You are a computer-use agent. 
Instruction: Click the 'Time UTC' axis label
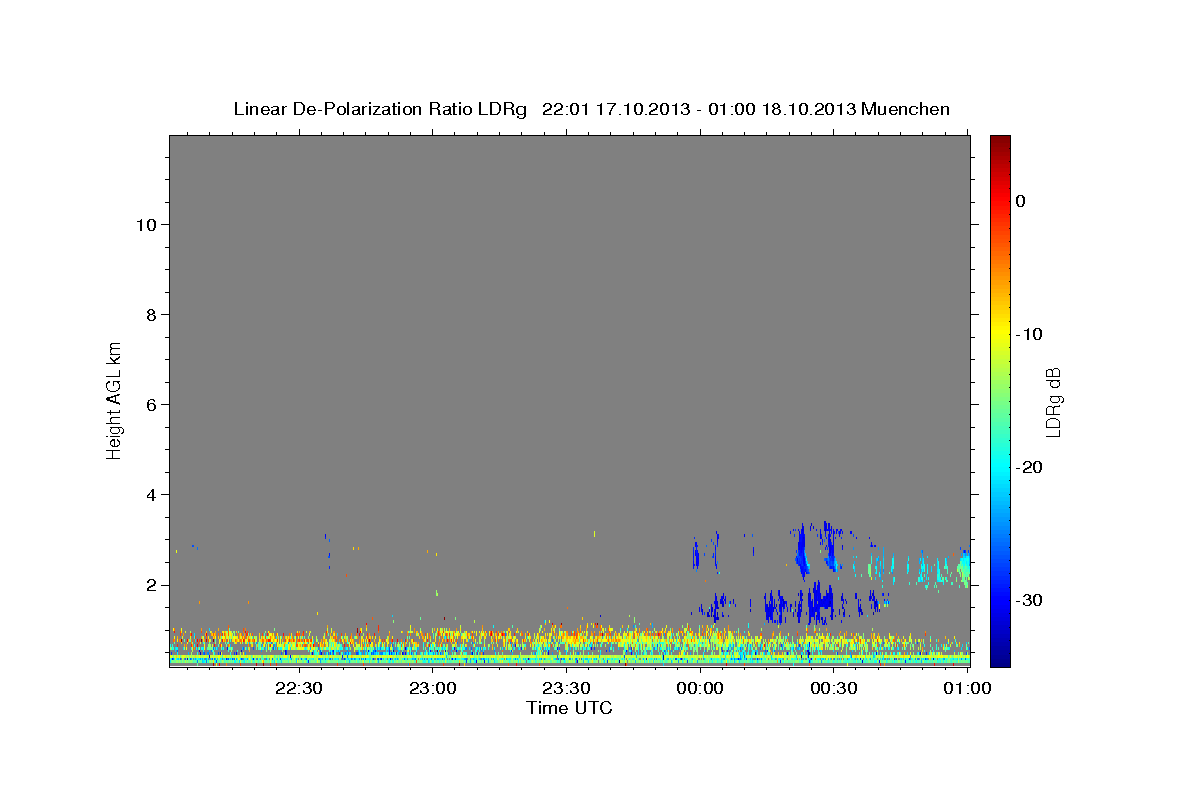[569, 708]
